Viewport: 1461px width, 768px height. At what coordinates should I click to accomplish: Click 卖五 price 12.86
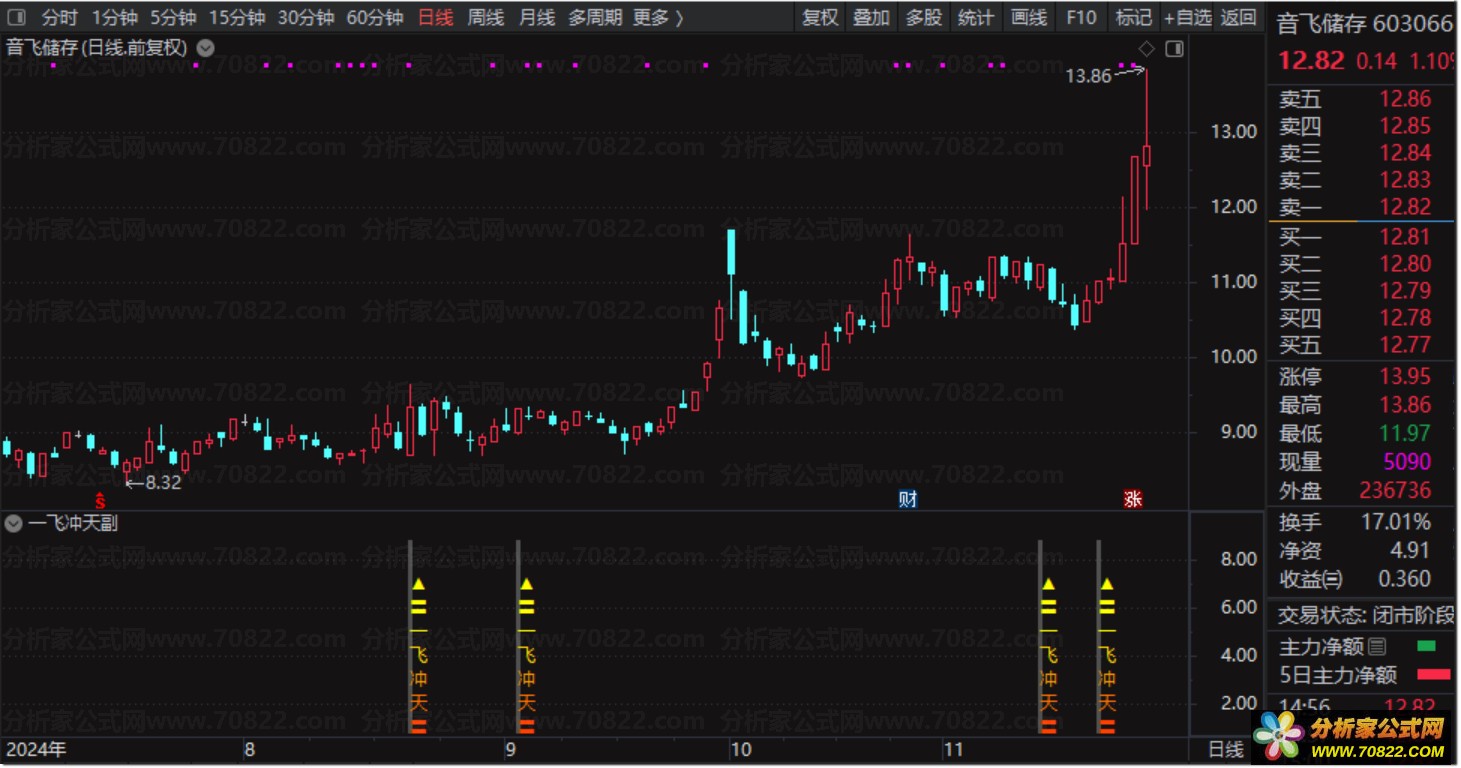pyautogui.click(x=1405, y=99)
